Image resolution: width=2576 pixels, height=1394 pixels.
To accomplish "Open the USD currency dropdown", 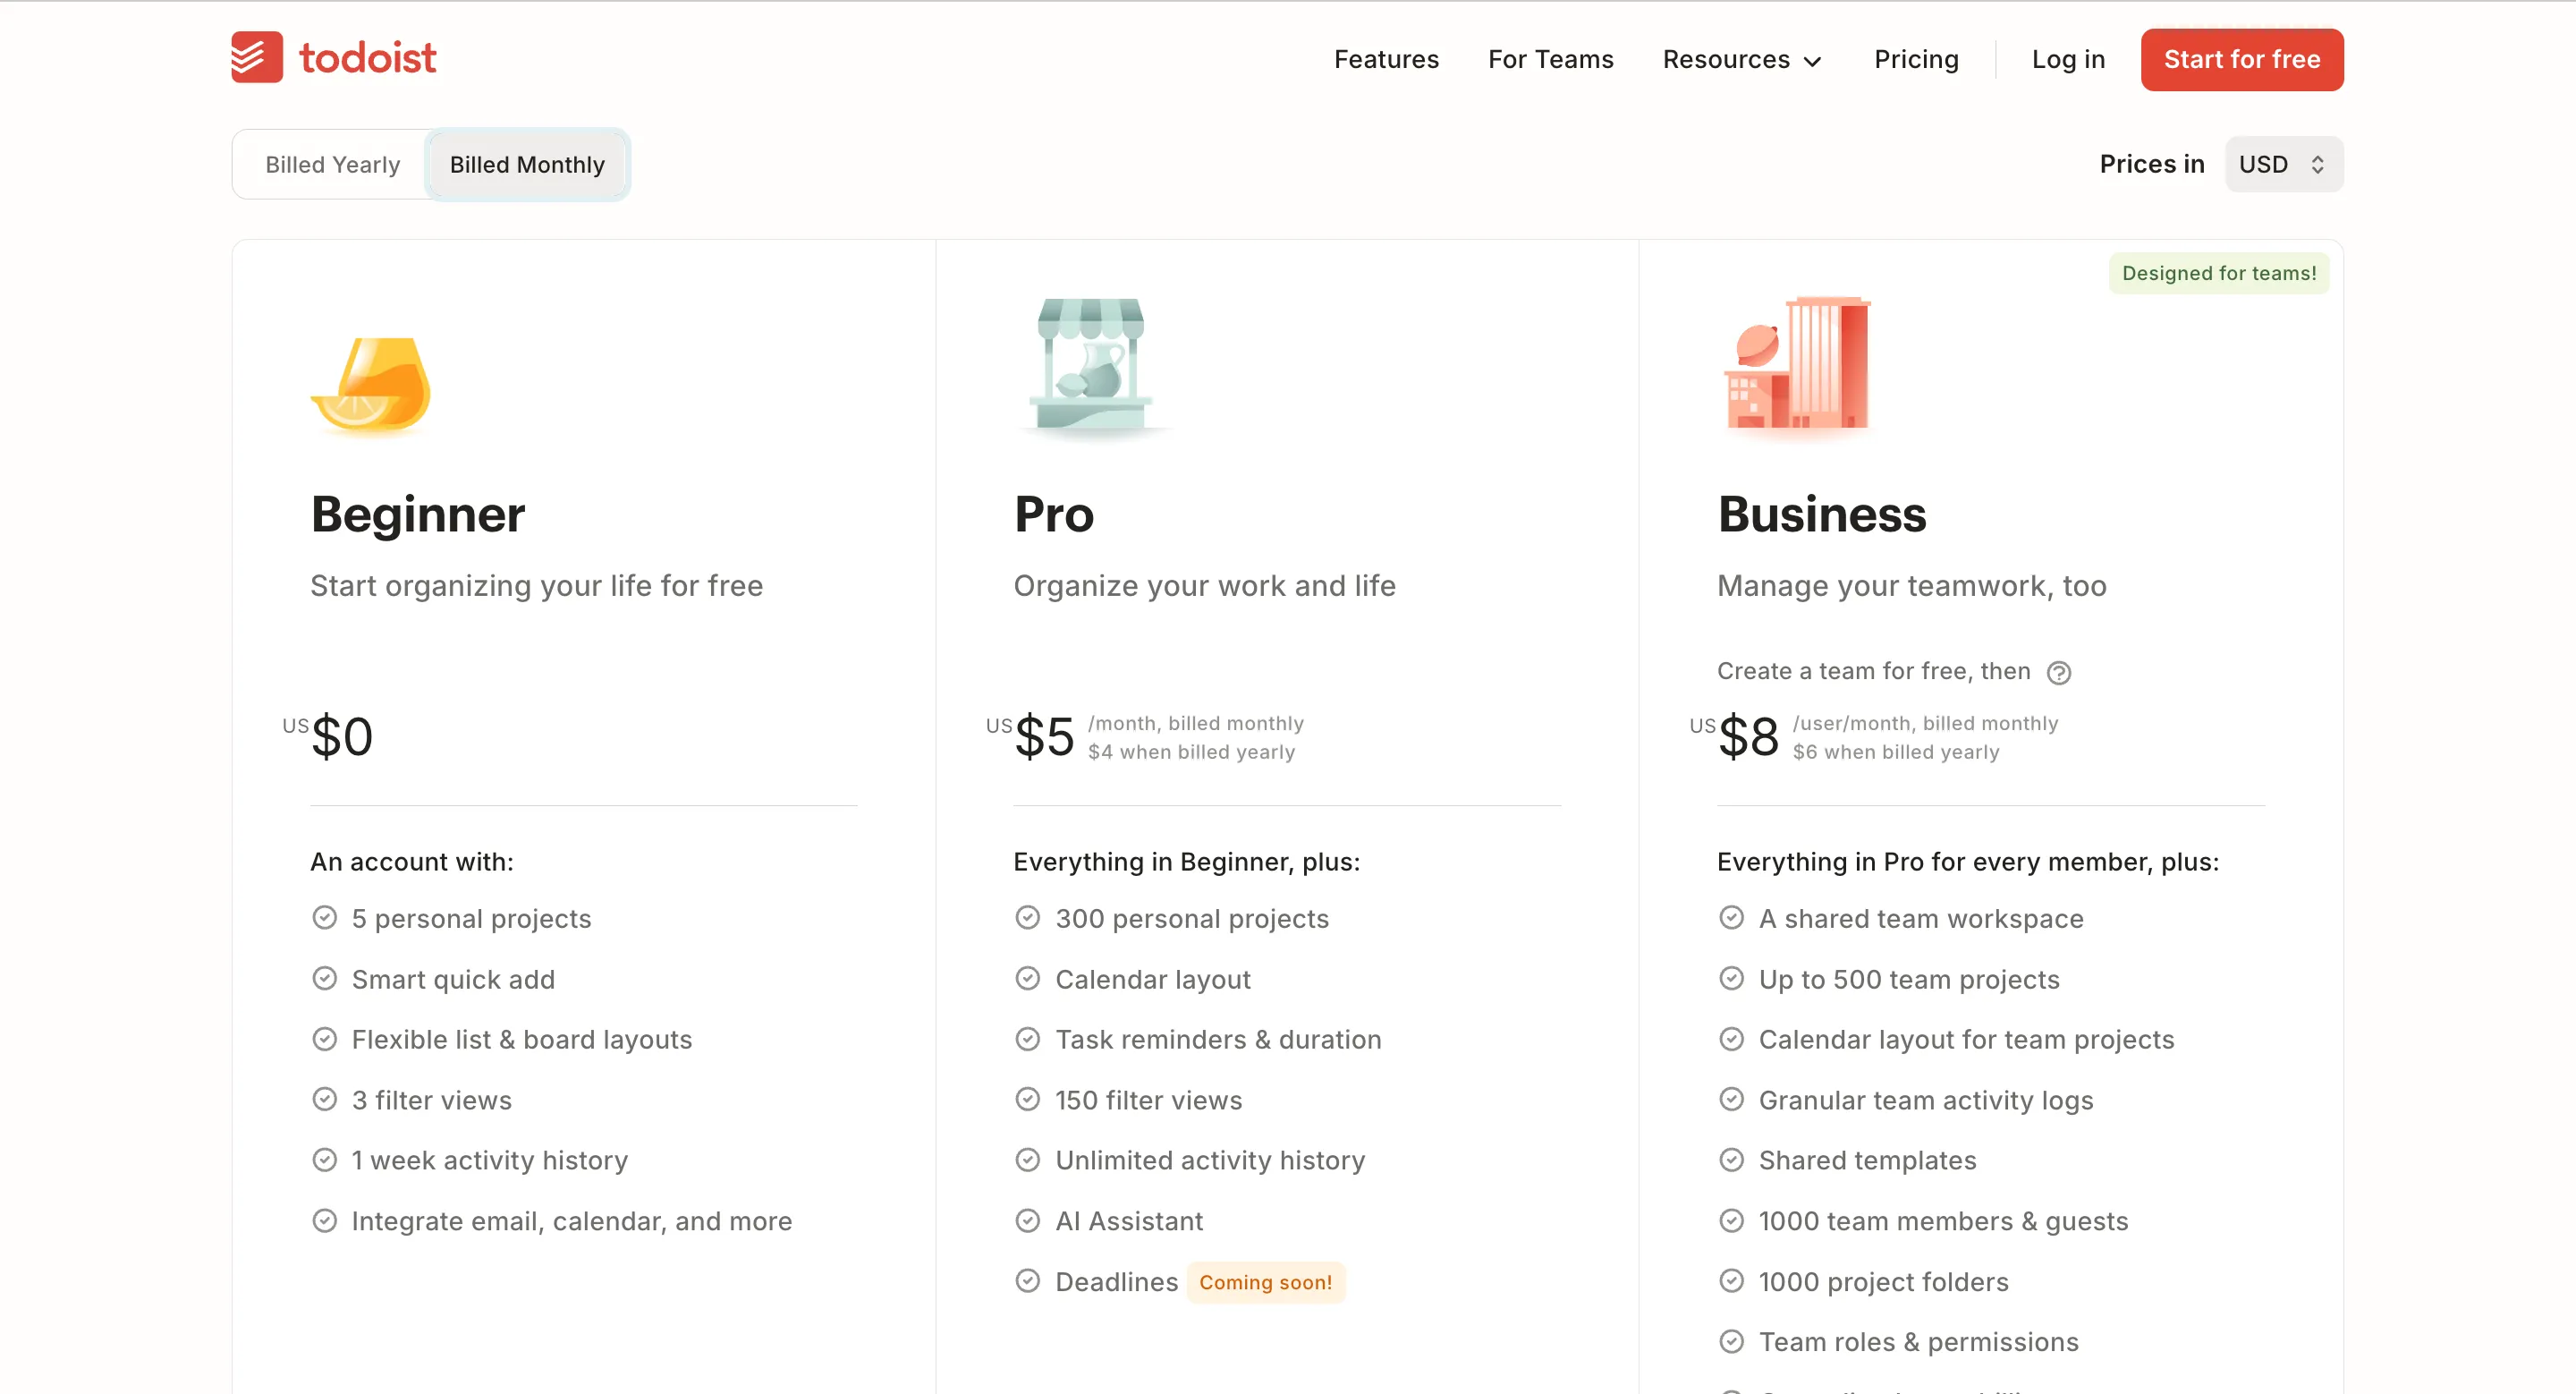I will (x=2283, y=164).
